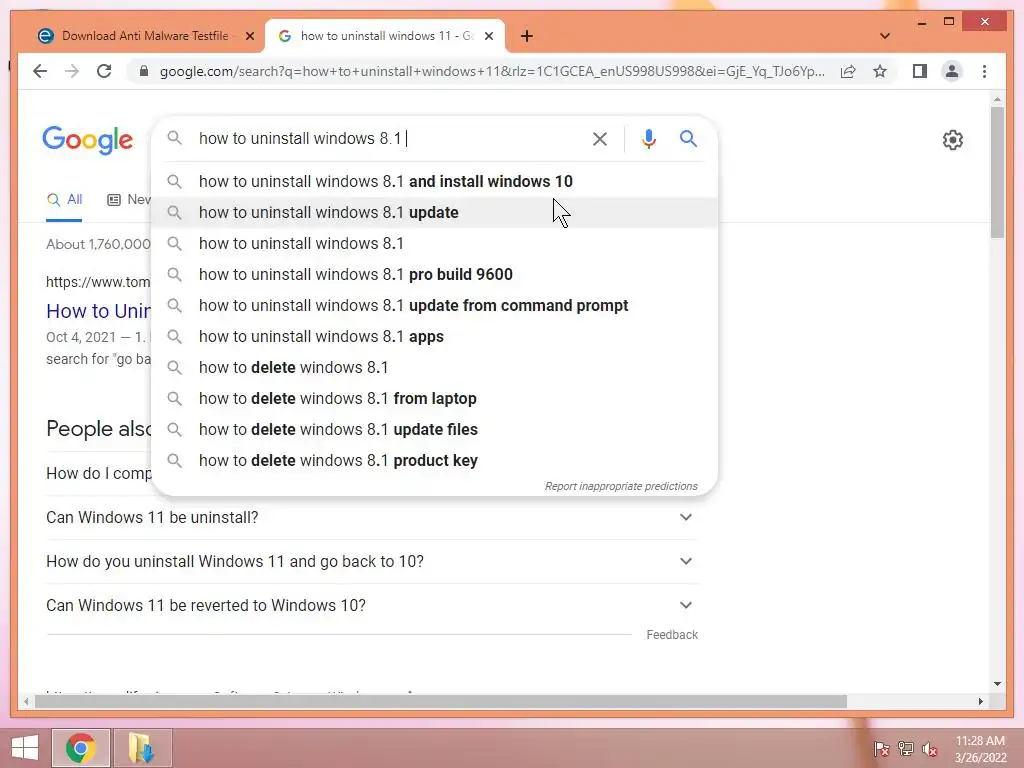The width and height of the screenshot is (1024, 768).
Task: Bookmark this page with the star icon
Action: (880, 71)
